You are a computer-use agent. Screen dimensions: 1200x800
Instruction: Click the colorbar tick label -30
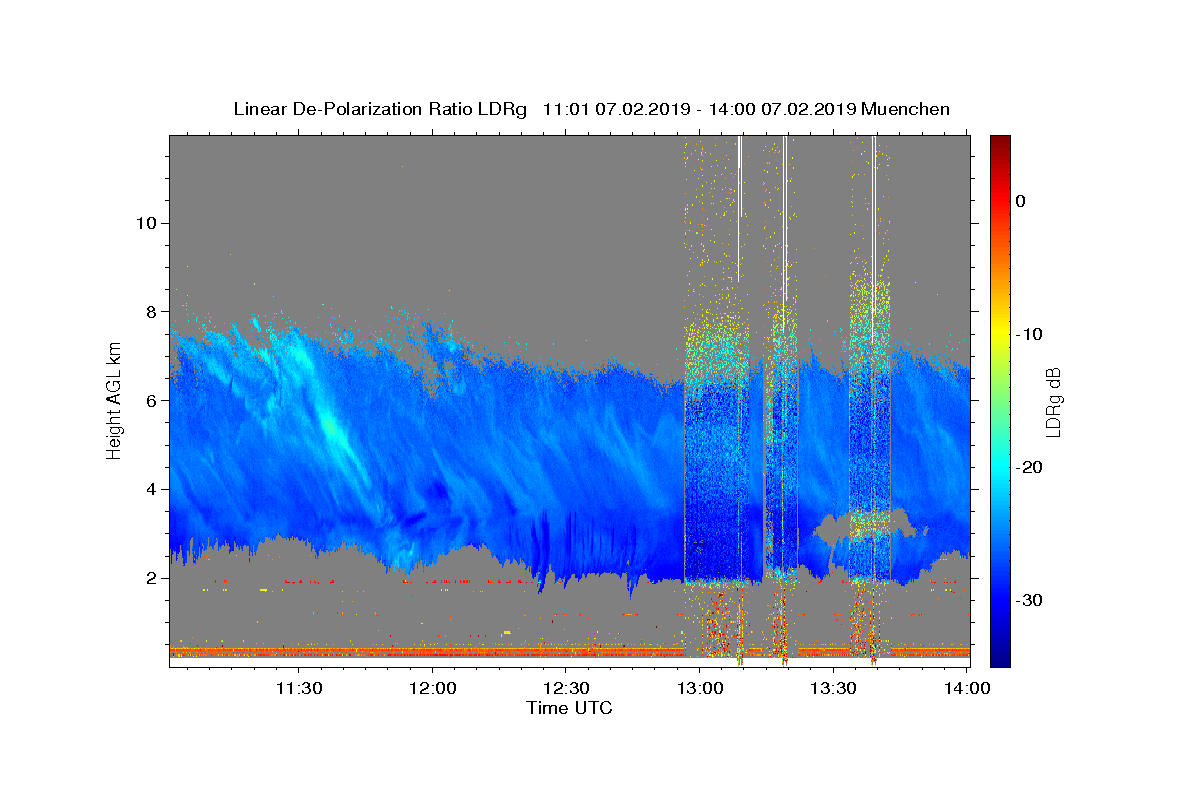click(1031, 600)
